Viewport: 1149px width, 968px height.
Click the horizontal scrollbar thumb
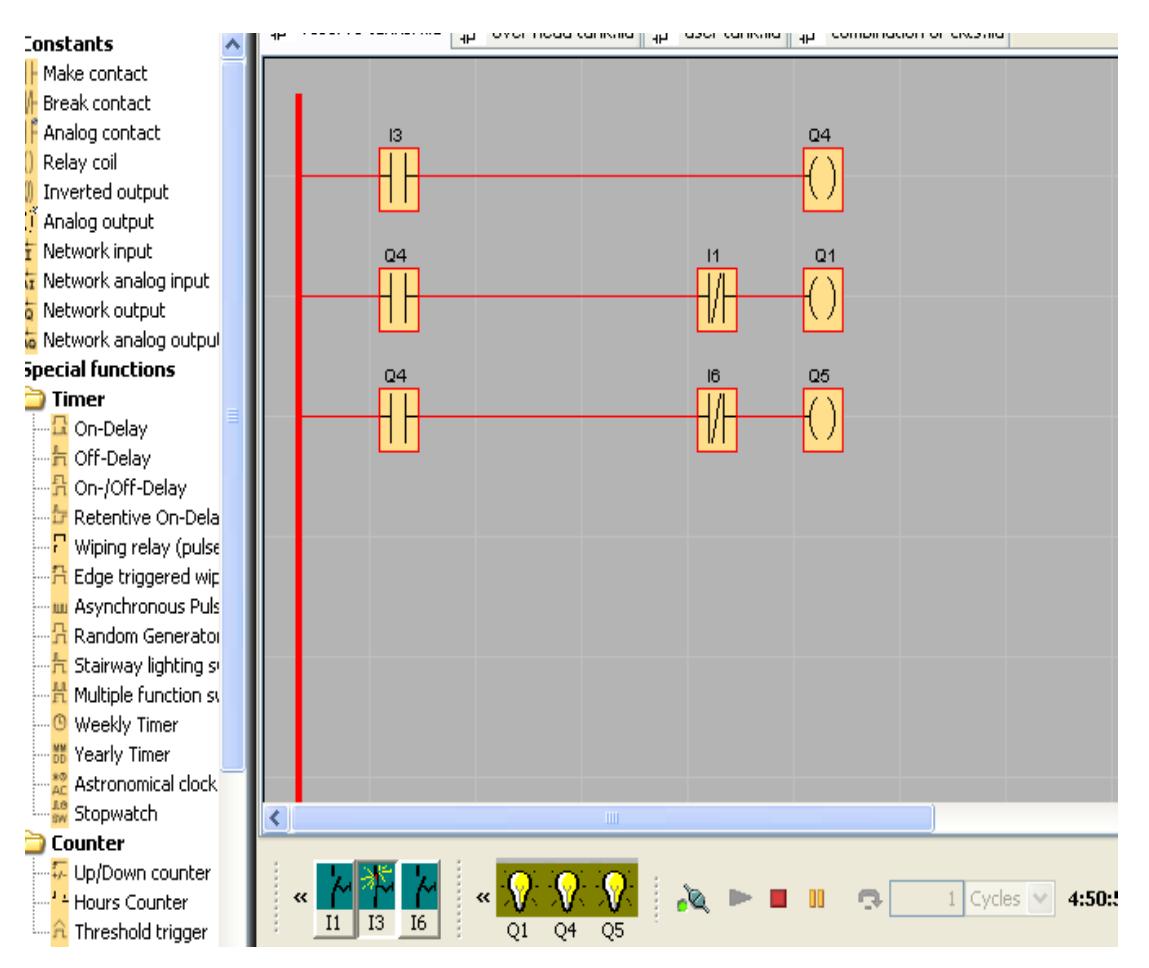pos(613,818)
